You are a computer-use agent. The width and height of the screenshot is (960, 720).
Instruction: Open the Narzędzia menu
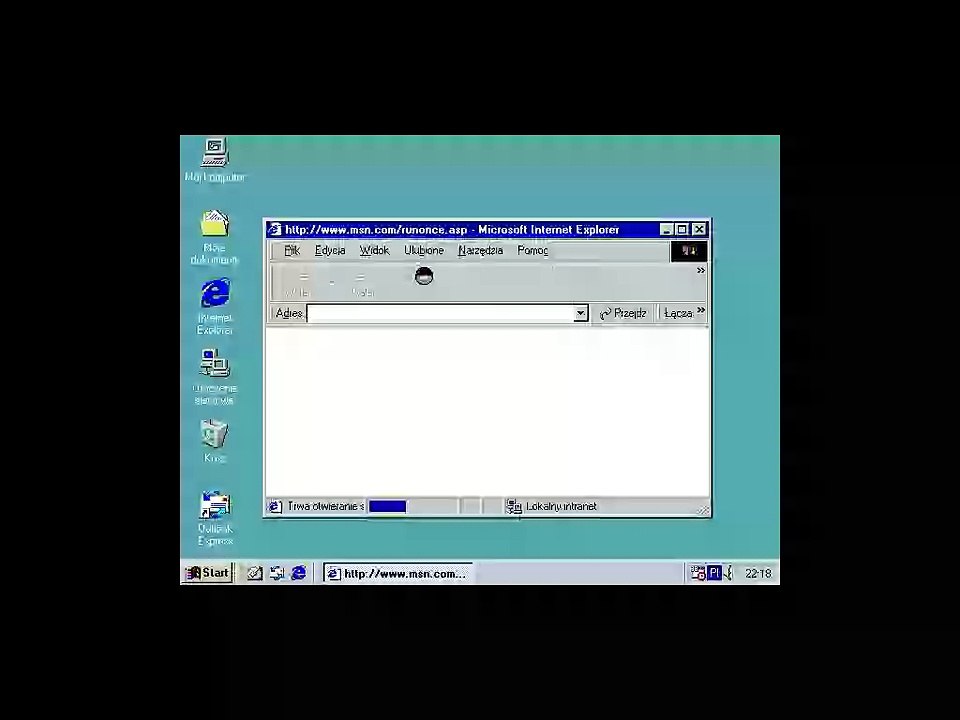481,250
